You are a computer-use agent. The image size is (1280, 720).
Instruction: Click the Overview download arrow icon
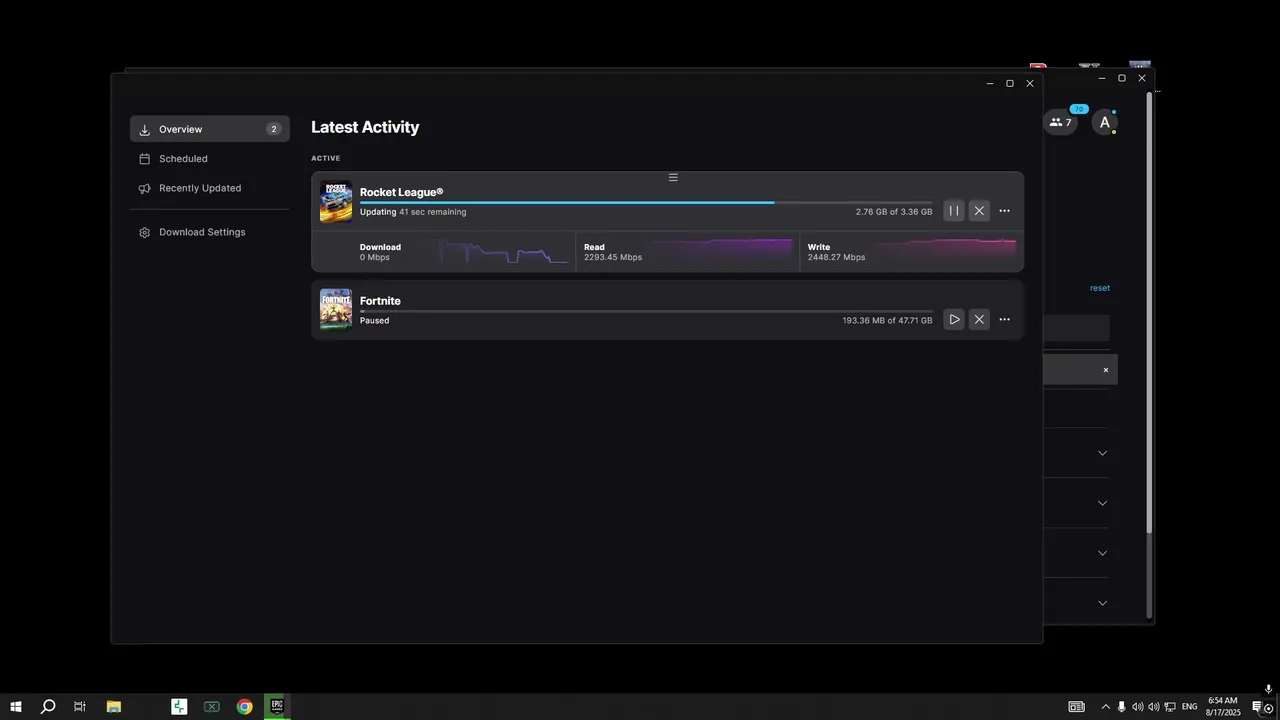pyautogui.click(x=145, y=130)
